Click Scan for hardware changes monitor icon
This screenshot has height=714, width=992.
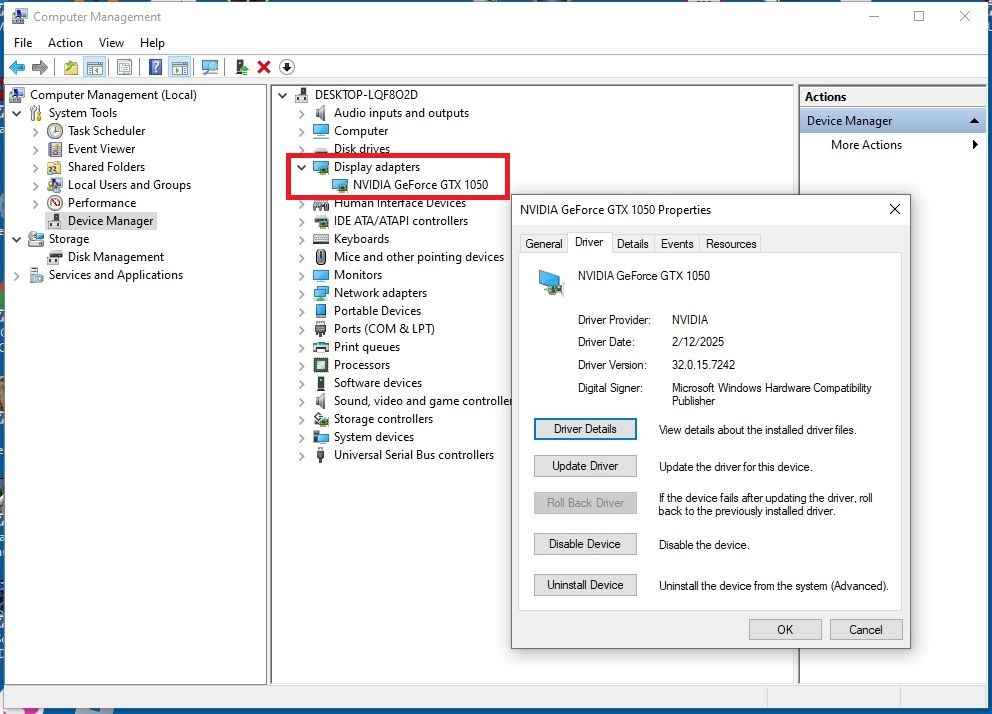(x=210, y=67)
